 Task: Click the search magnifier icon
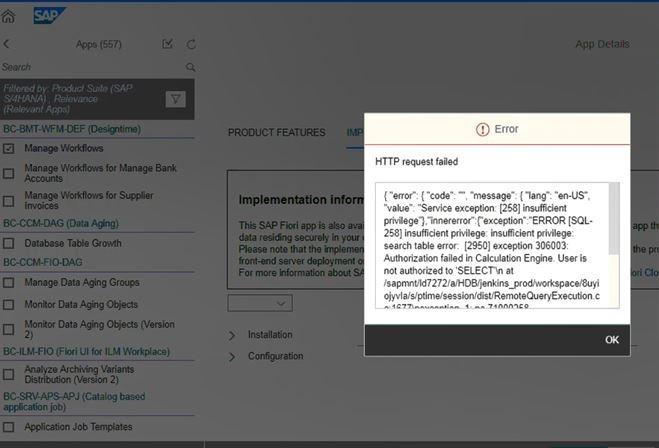(190, 67)
